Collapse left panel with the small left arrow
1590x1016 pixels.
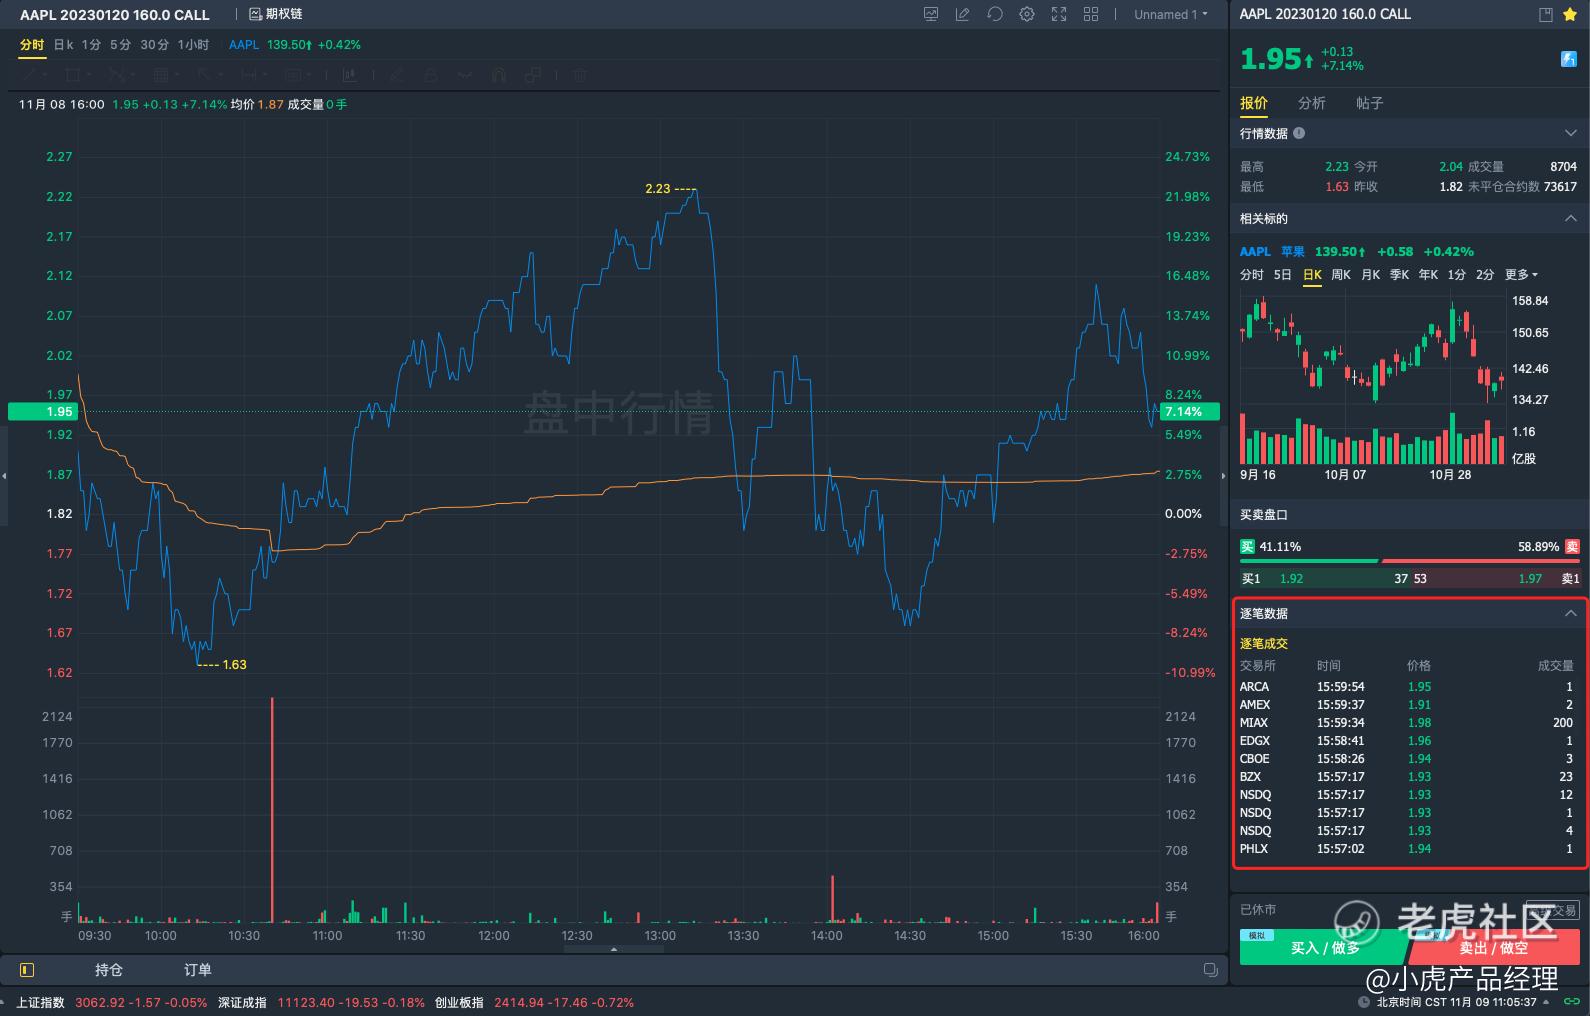point(4,476)
